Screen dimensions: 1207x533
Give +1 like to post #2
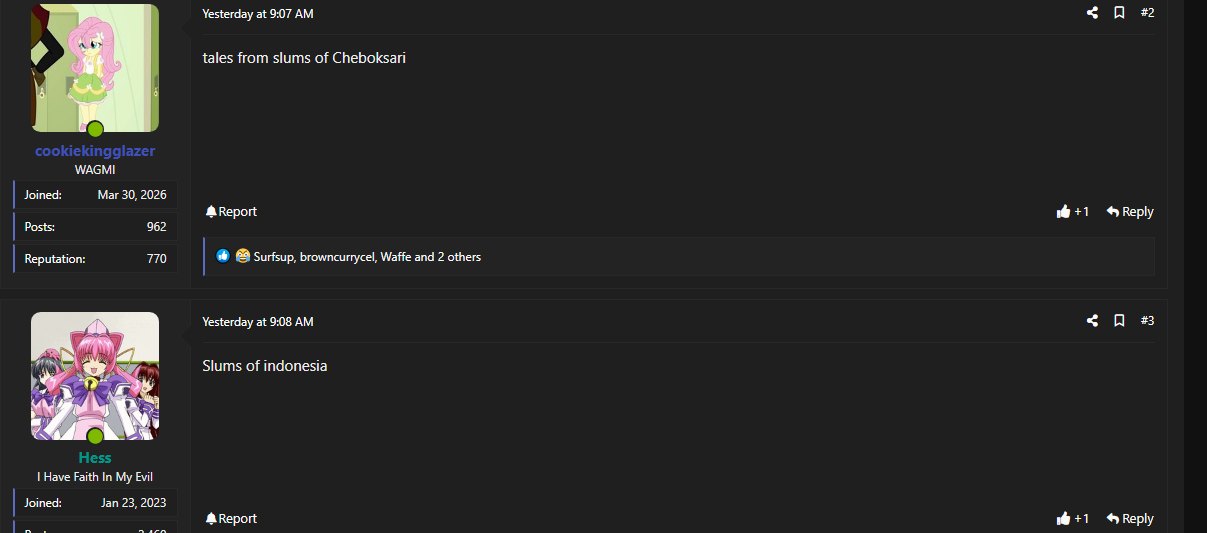[1073, 212]
